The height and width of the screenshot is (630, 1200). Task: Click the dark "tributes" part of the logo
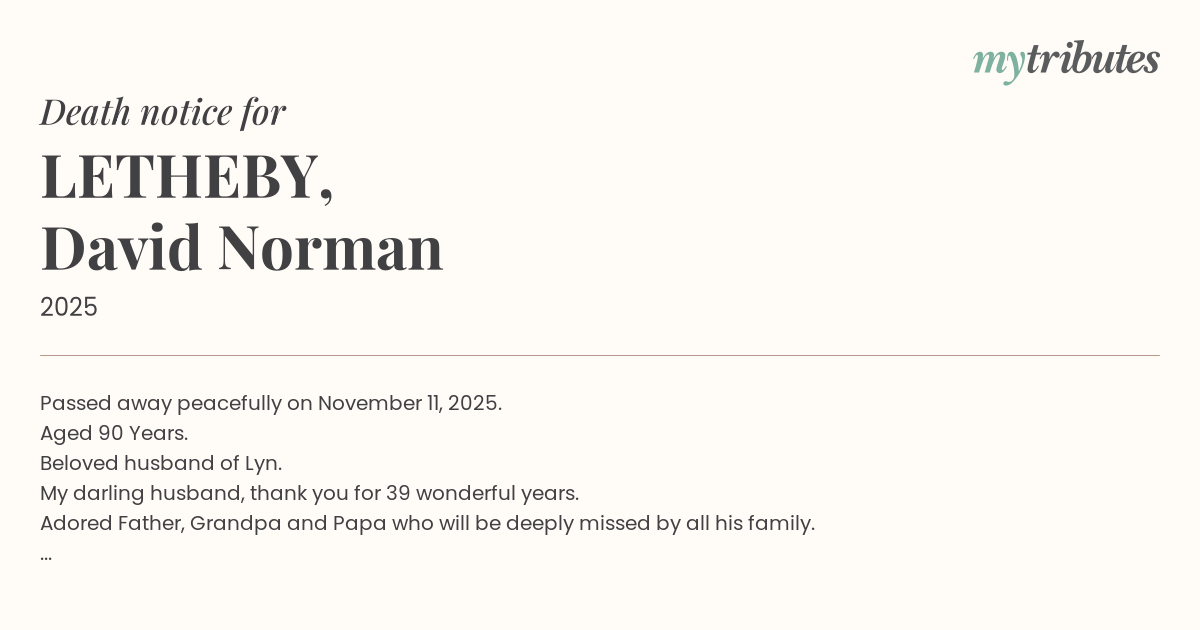click(1092, 60)
